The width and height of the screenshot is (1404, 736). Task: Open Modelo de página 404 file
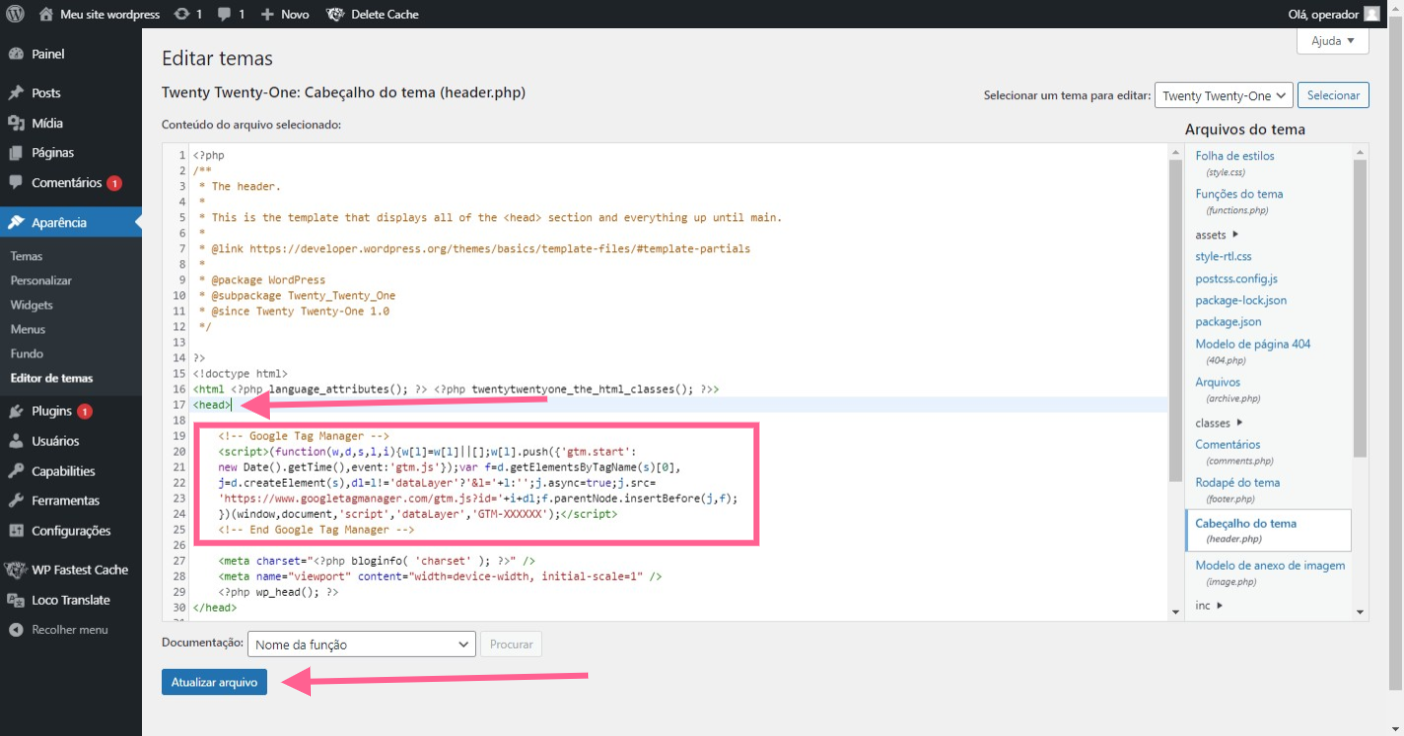pos(1253,344)
